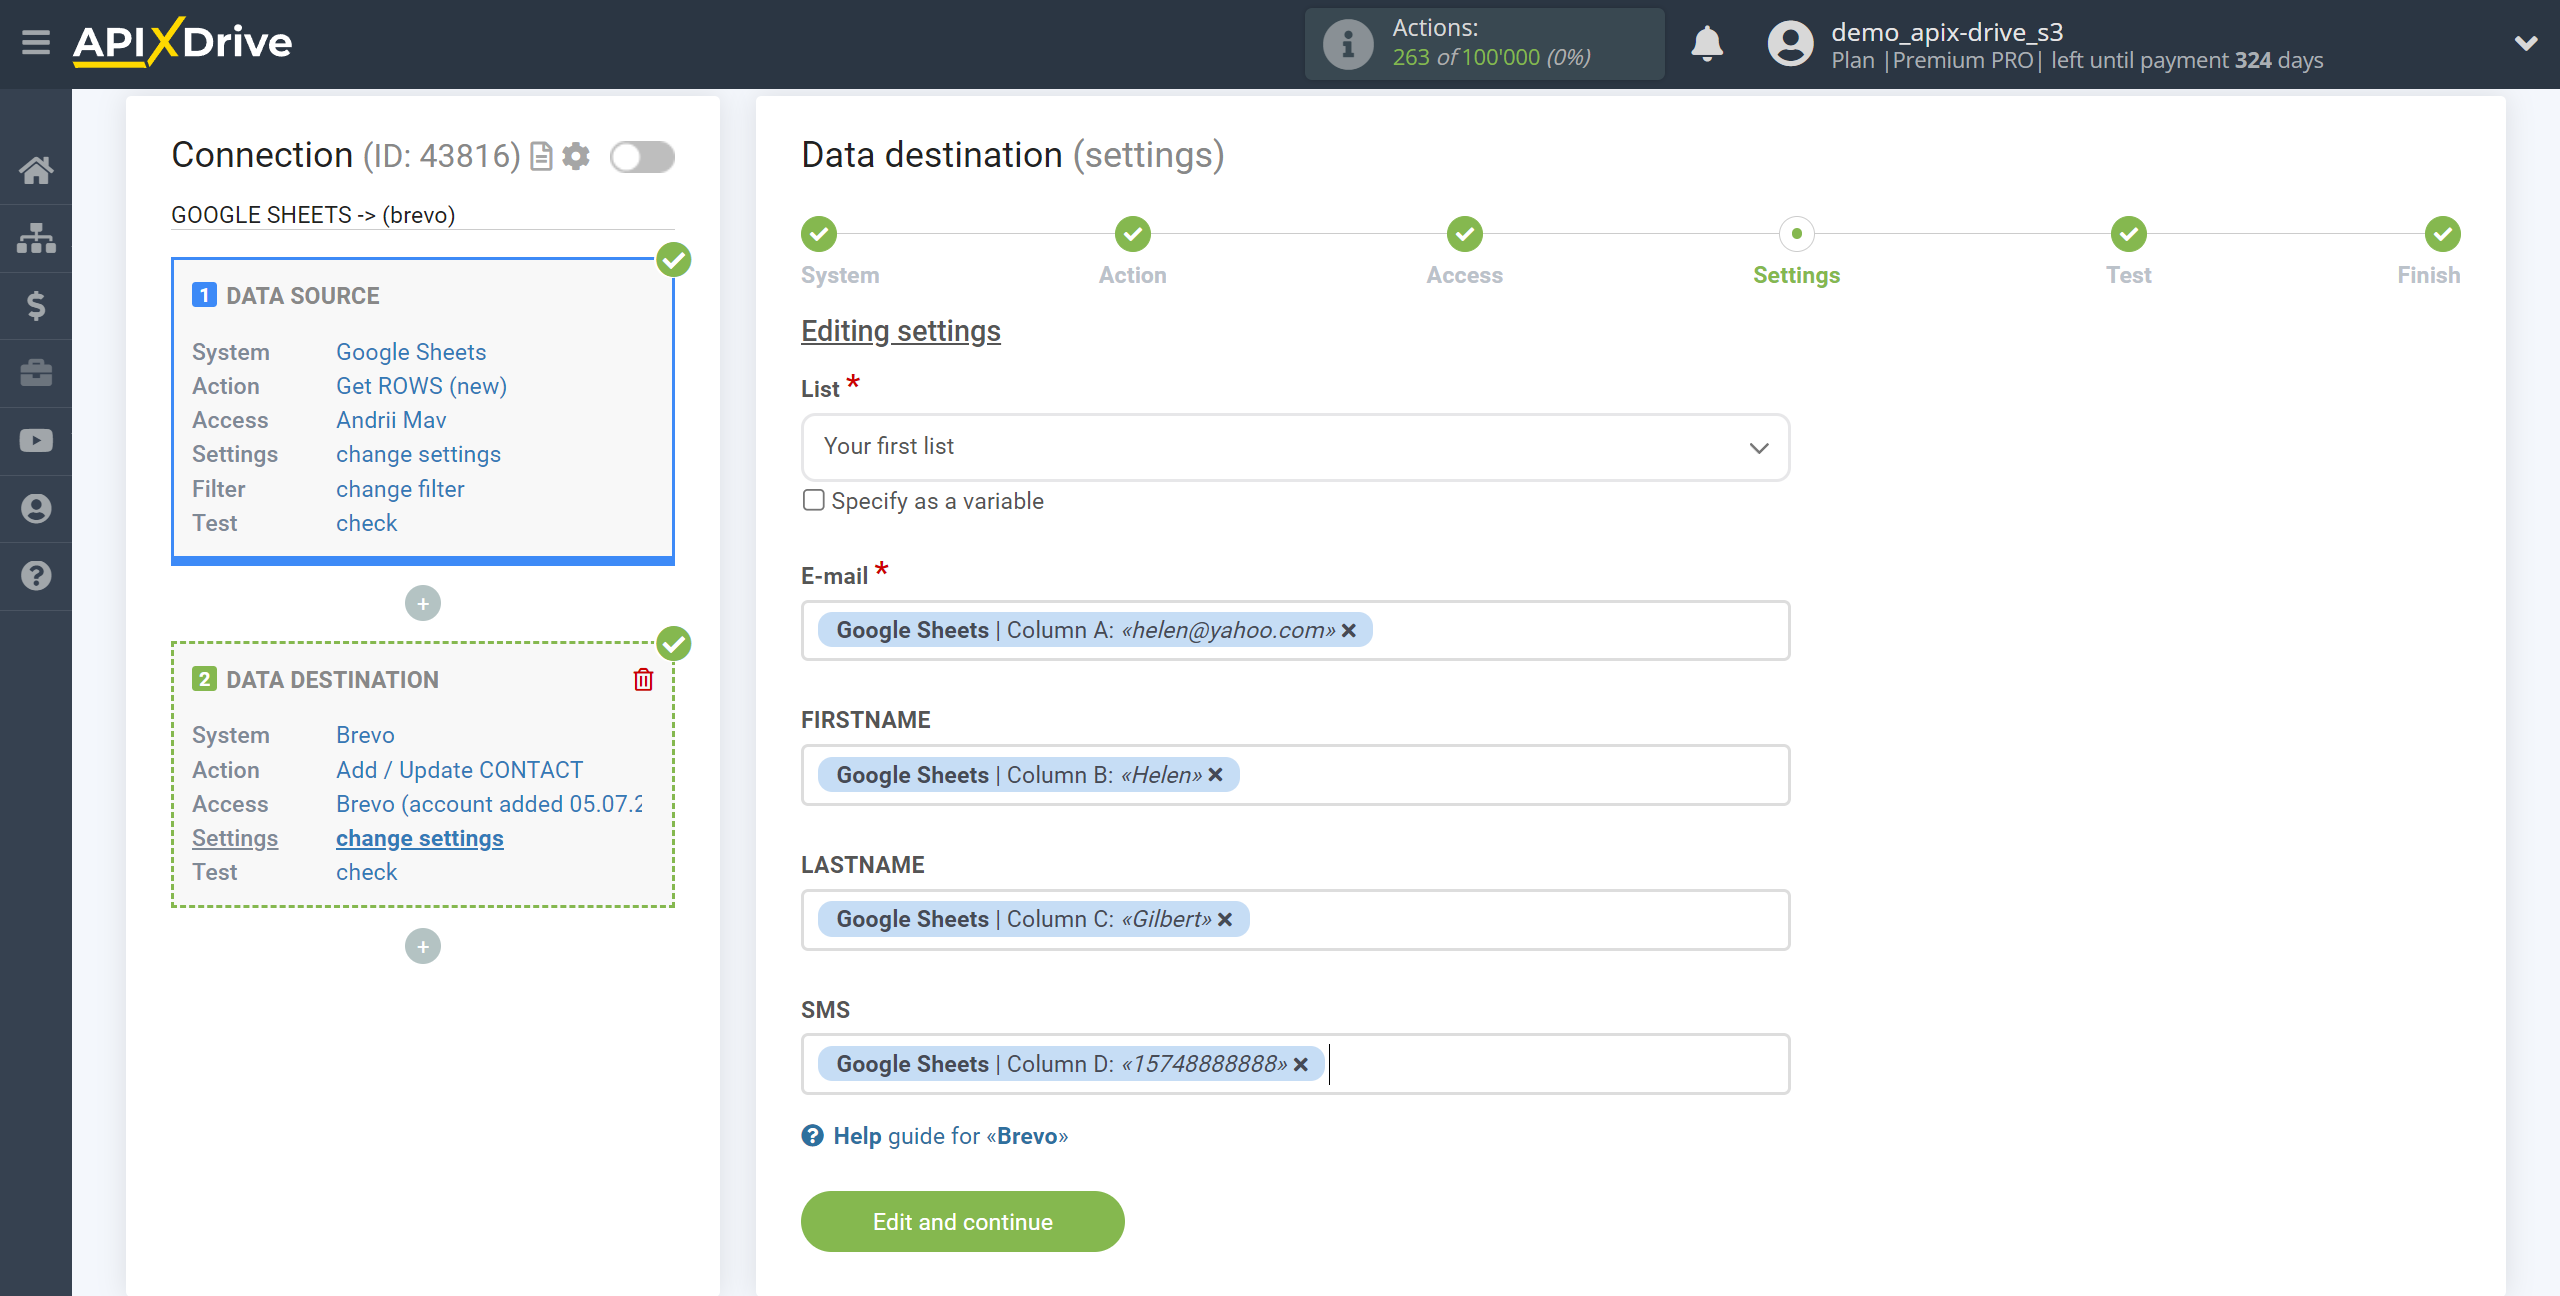Click the Editing settings heading

pos(900,331)
